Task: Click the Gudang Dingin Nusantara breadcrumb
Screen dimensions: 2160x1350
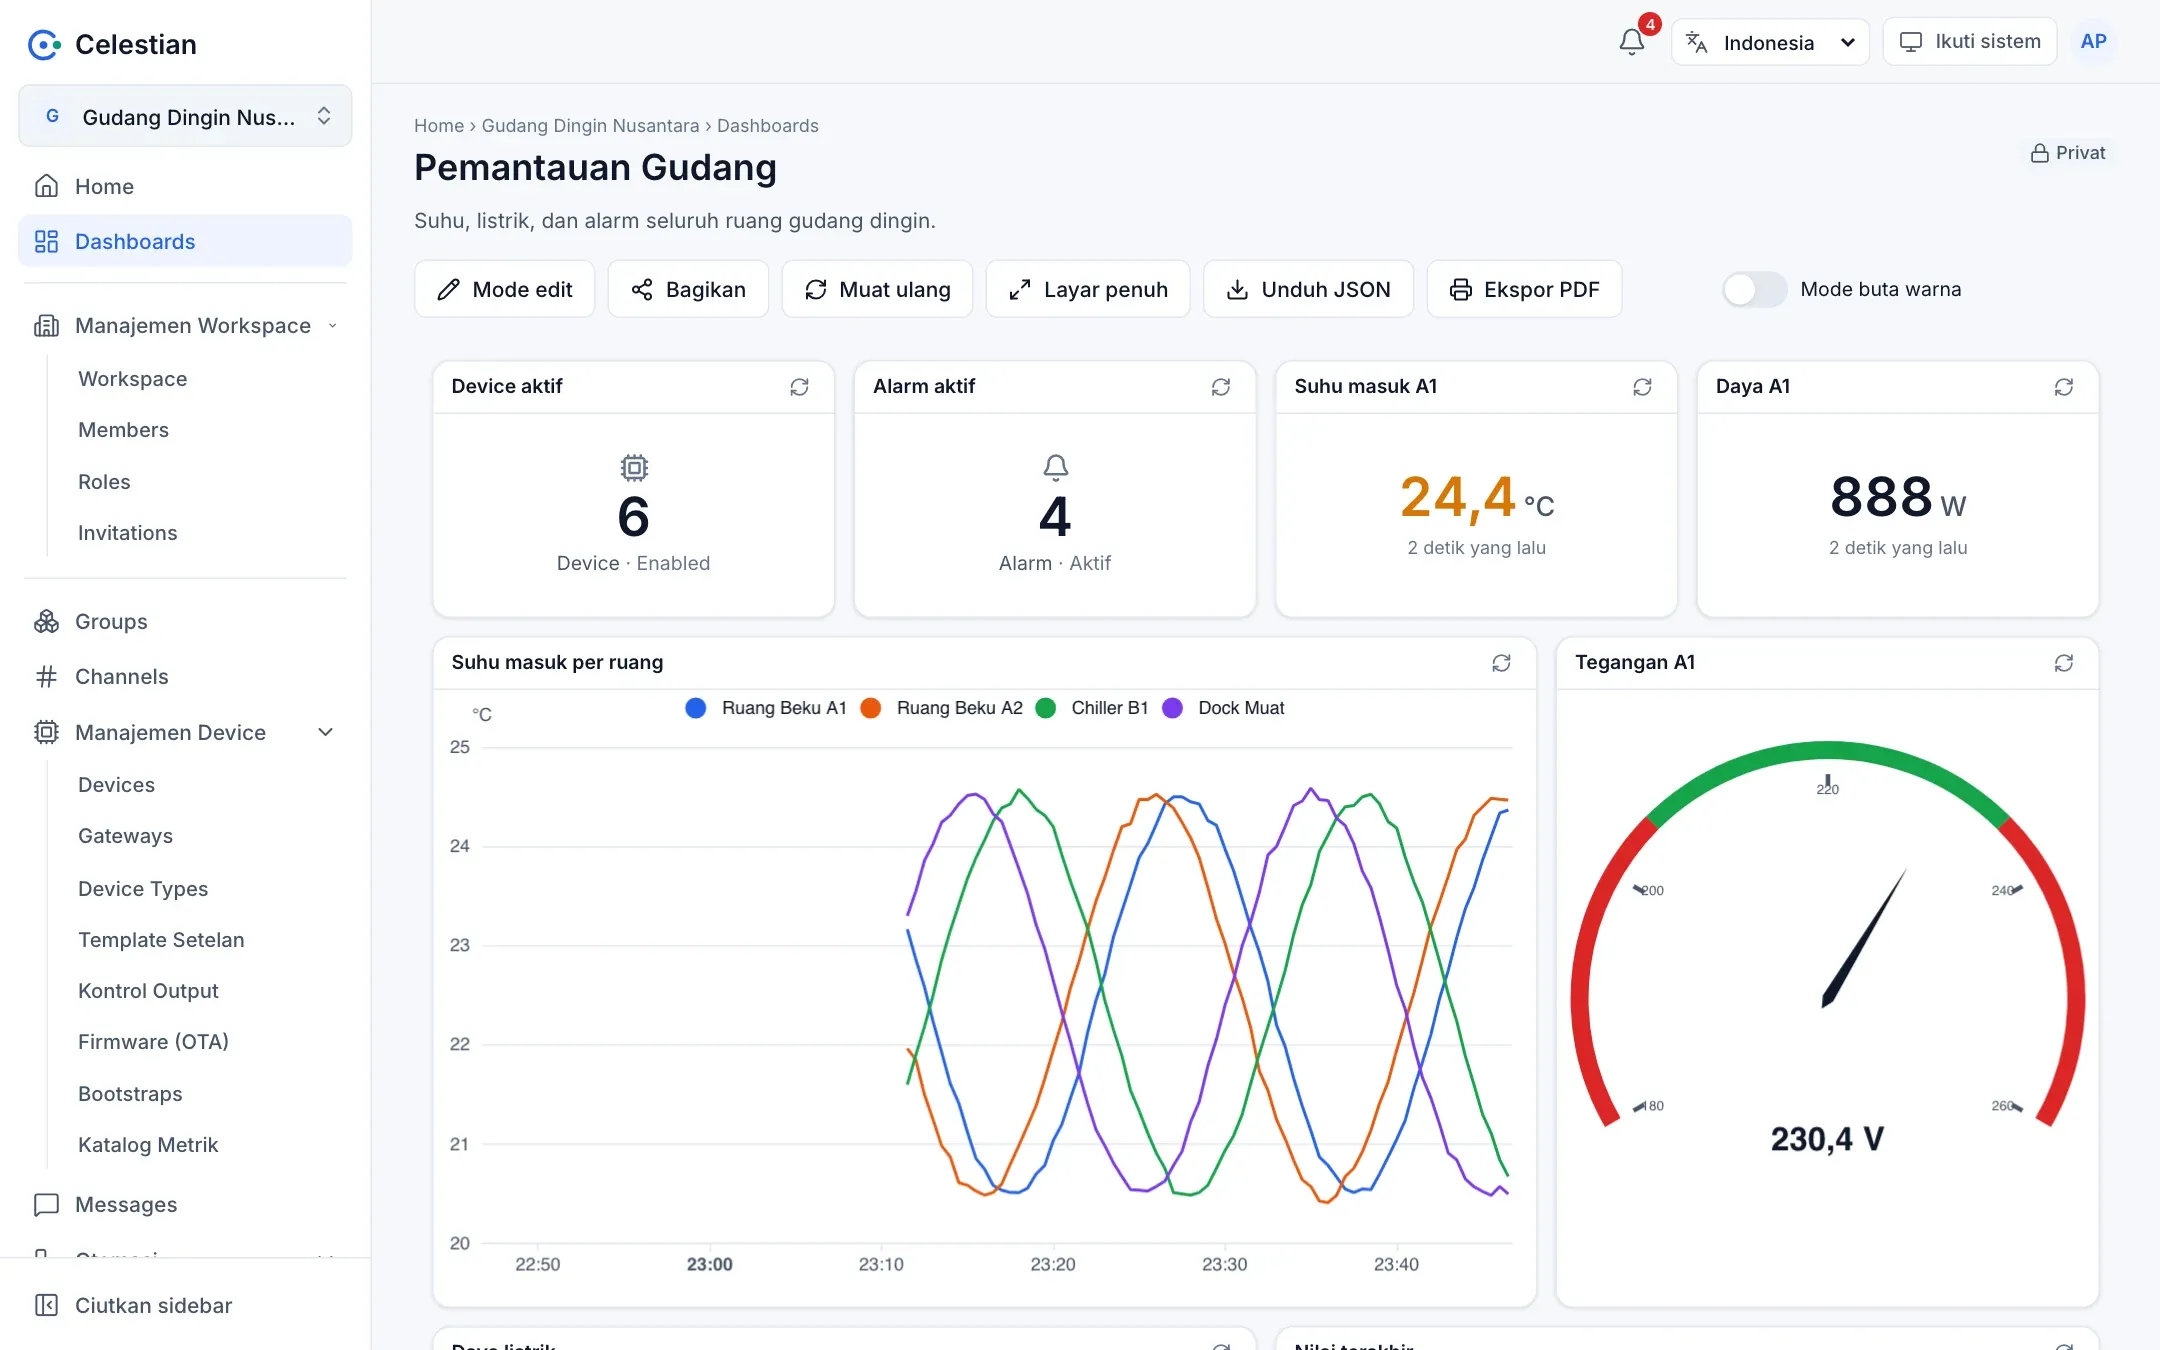Action: 590,126
